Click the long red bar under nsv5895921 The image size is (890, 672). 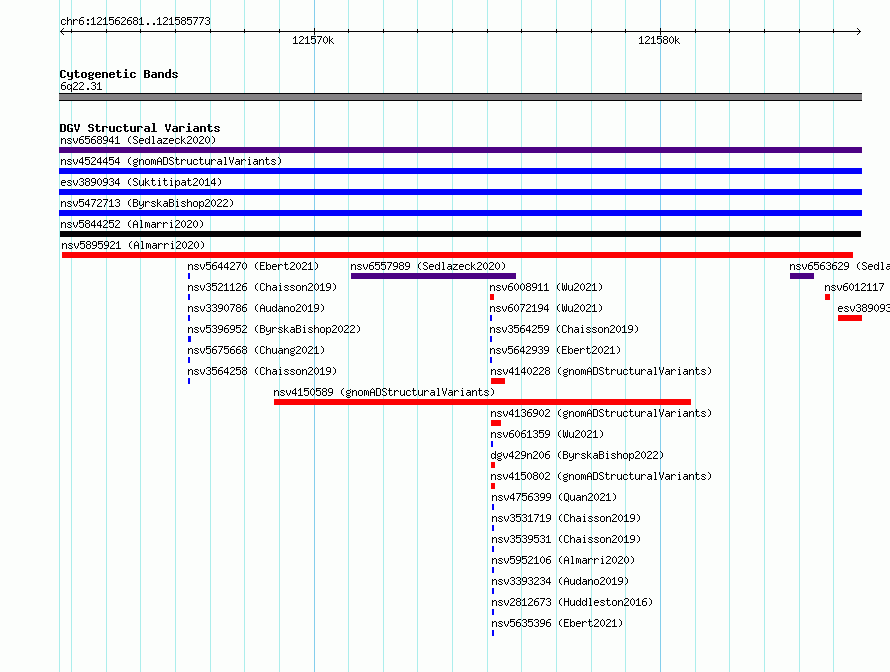click(457, 255)
